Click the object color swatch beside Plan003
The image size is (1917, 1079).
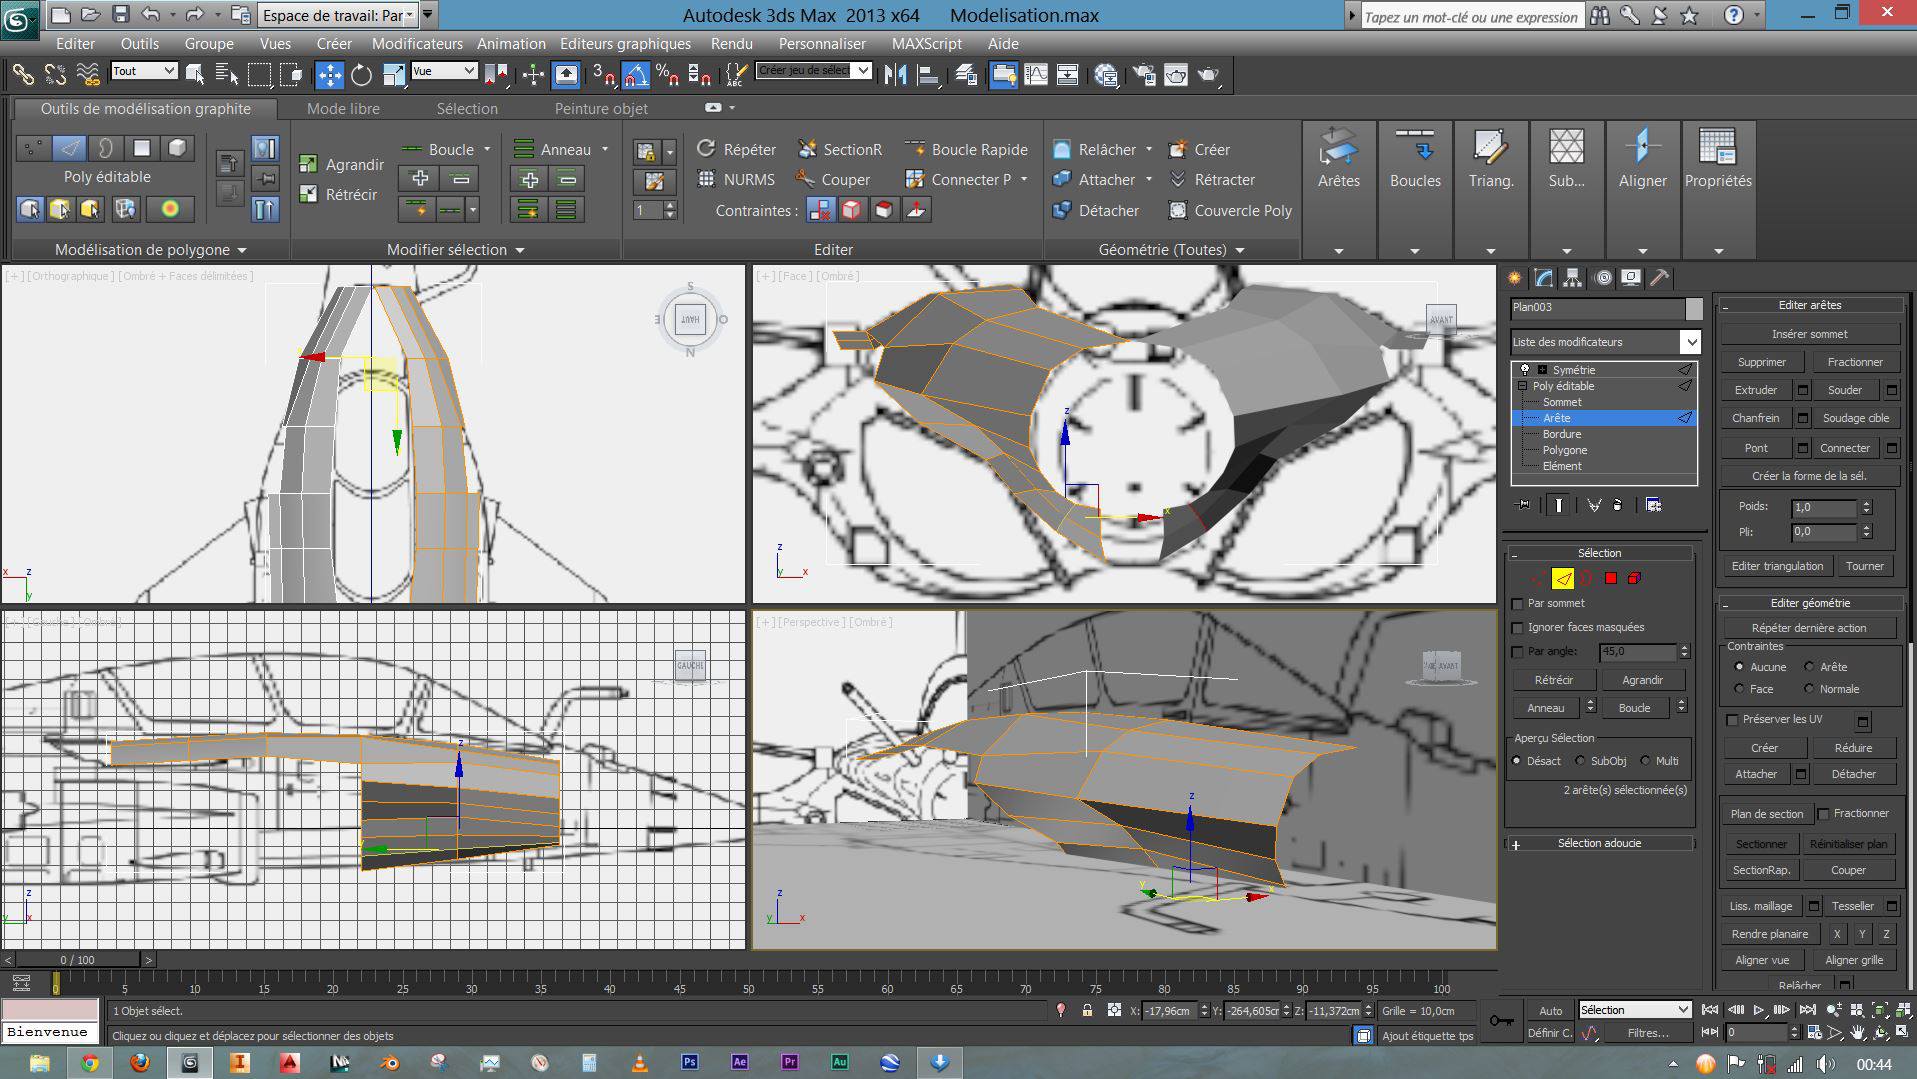[1693, 308]
